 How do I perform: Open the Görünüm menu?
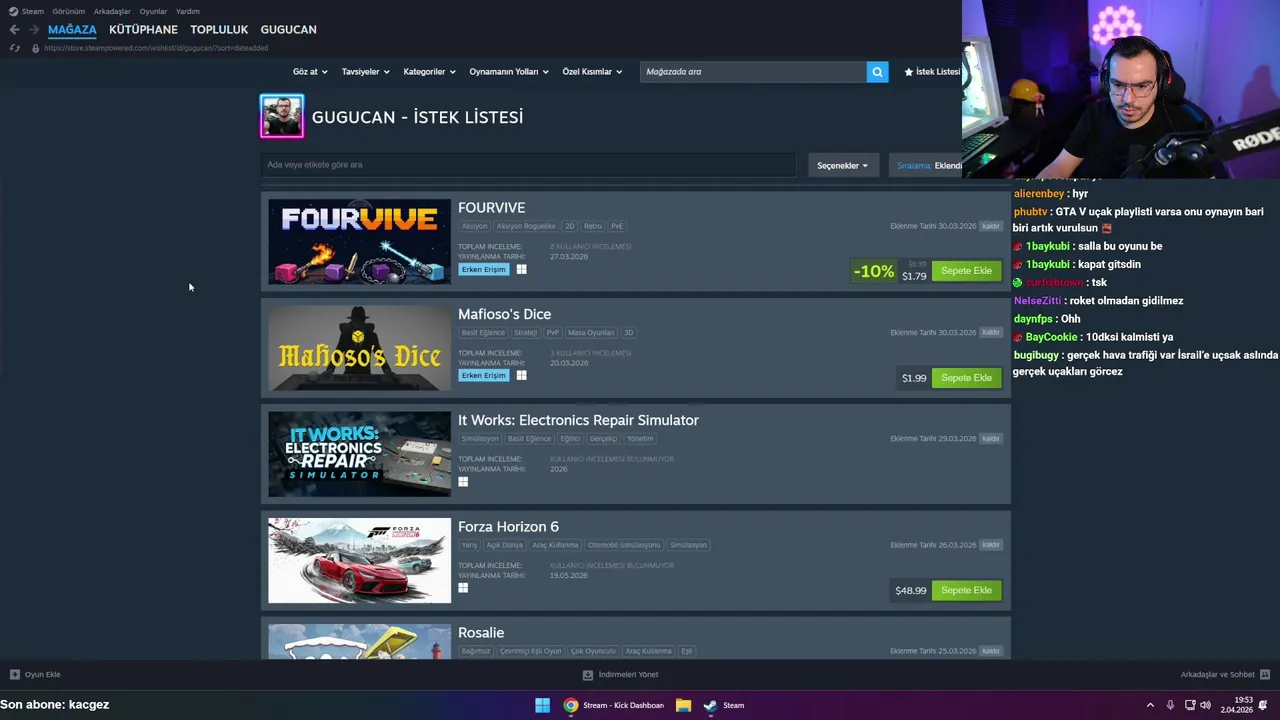click(x=69, y=11)
